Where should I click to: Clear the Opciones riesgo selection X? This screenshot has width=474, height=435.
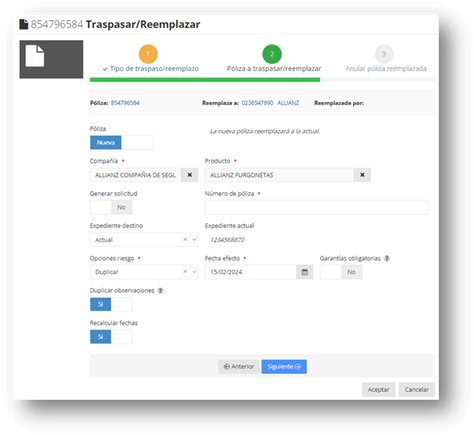tap(185, 272)
